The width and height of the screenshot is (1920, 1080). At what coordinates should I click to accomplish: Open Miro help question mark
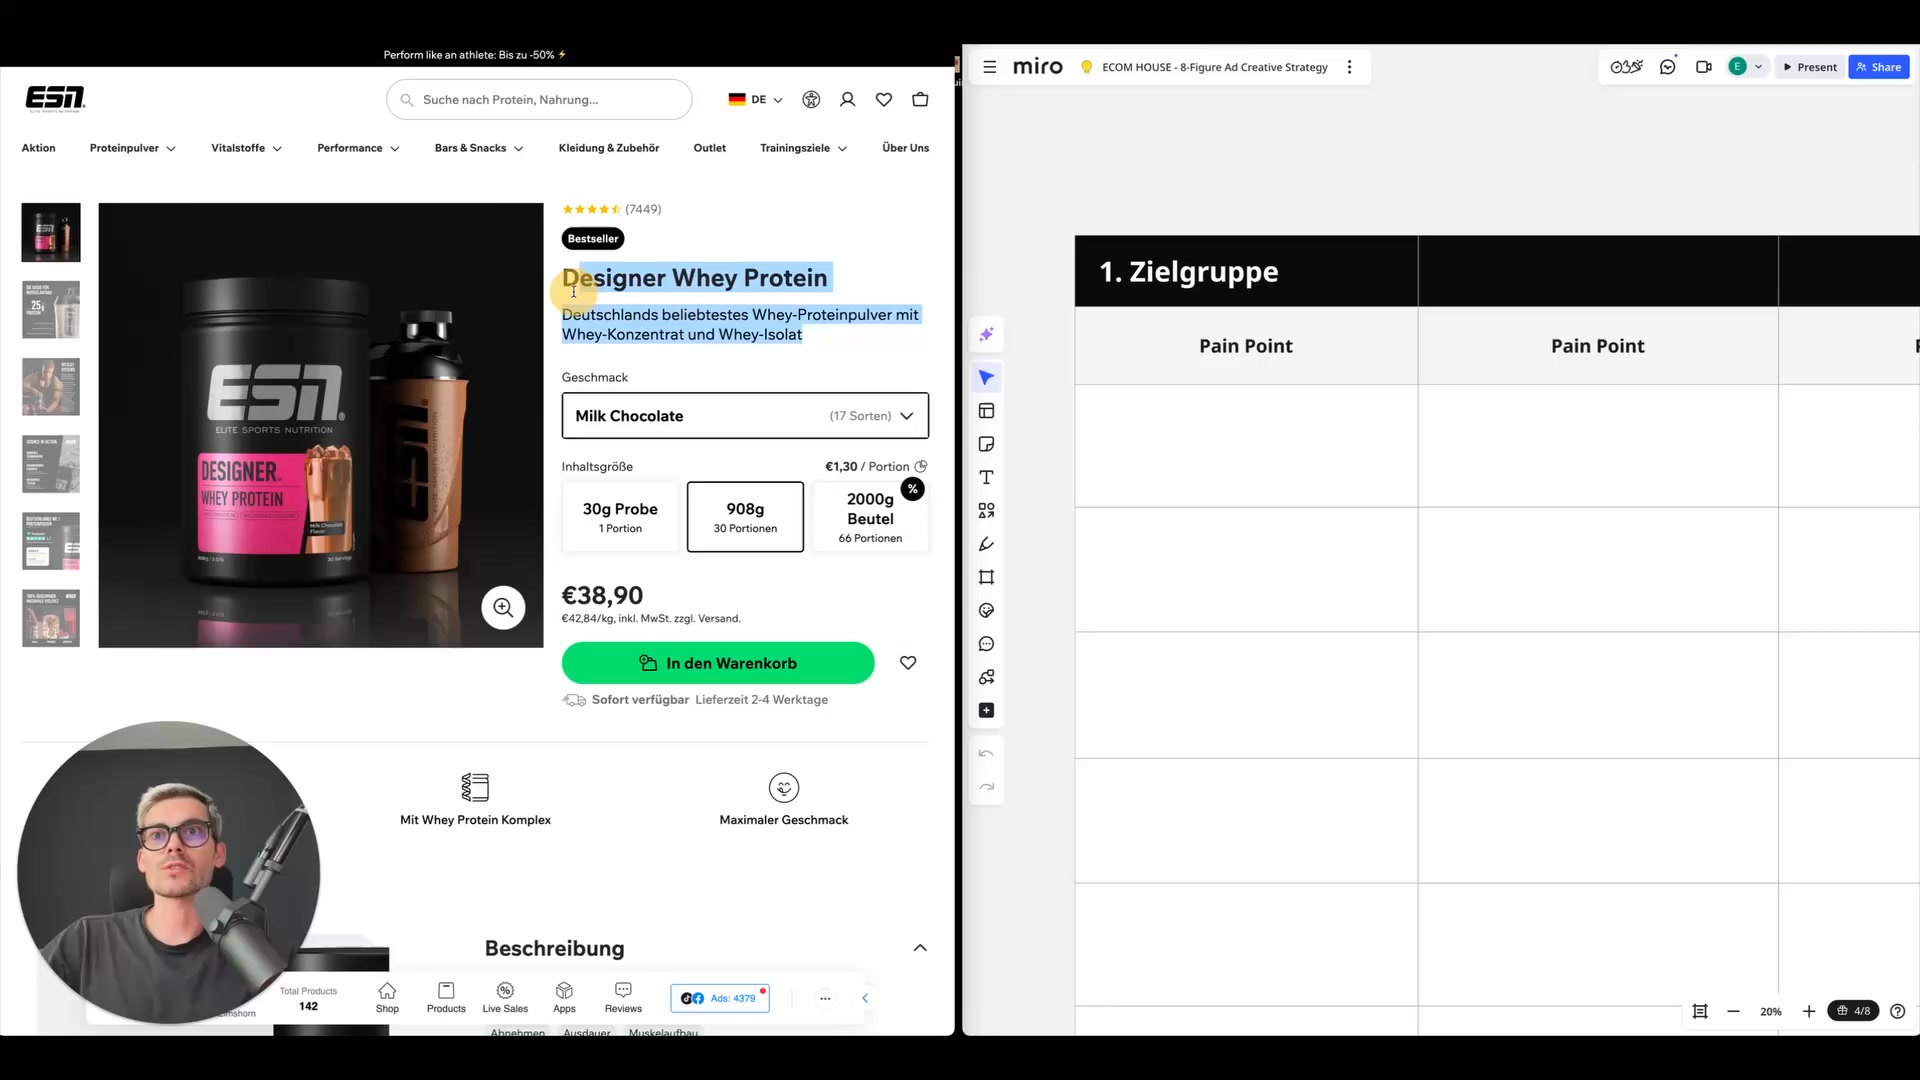coord(1897,1011)
